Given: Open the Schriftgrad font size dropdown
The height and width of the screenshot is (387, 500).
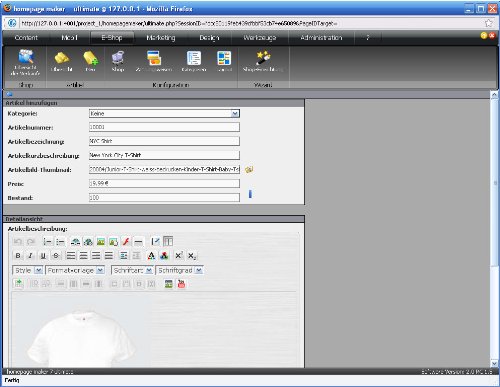Looking at the screenshot, I should (180, 270).
